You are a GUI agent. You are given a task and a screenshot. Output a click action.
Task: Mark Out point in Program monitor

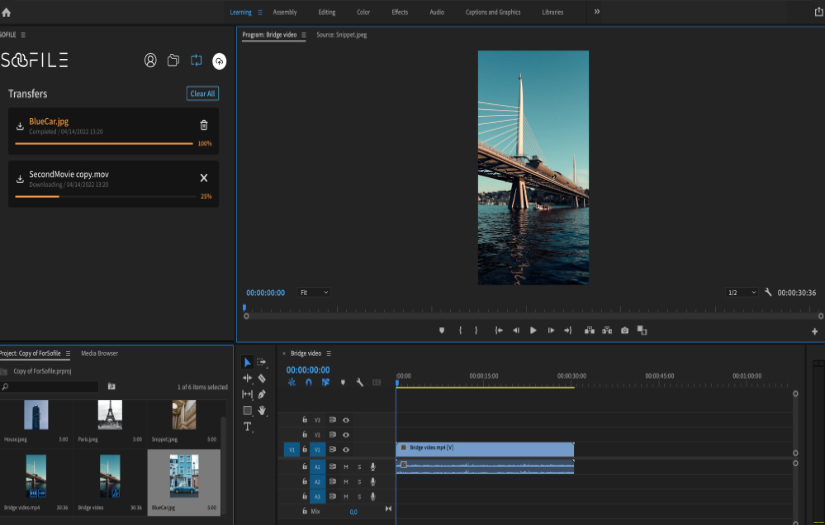click(x=476, y=330)
